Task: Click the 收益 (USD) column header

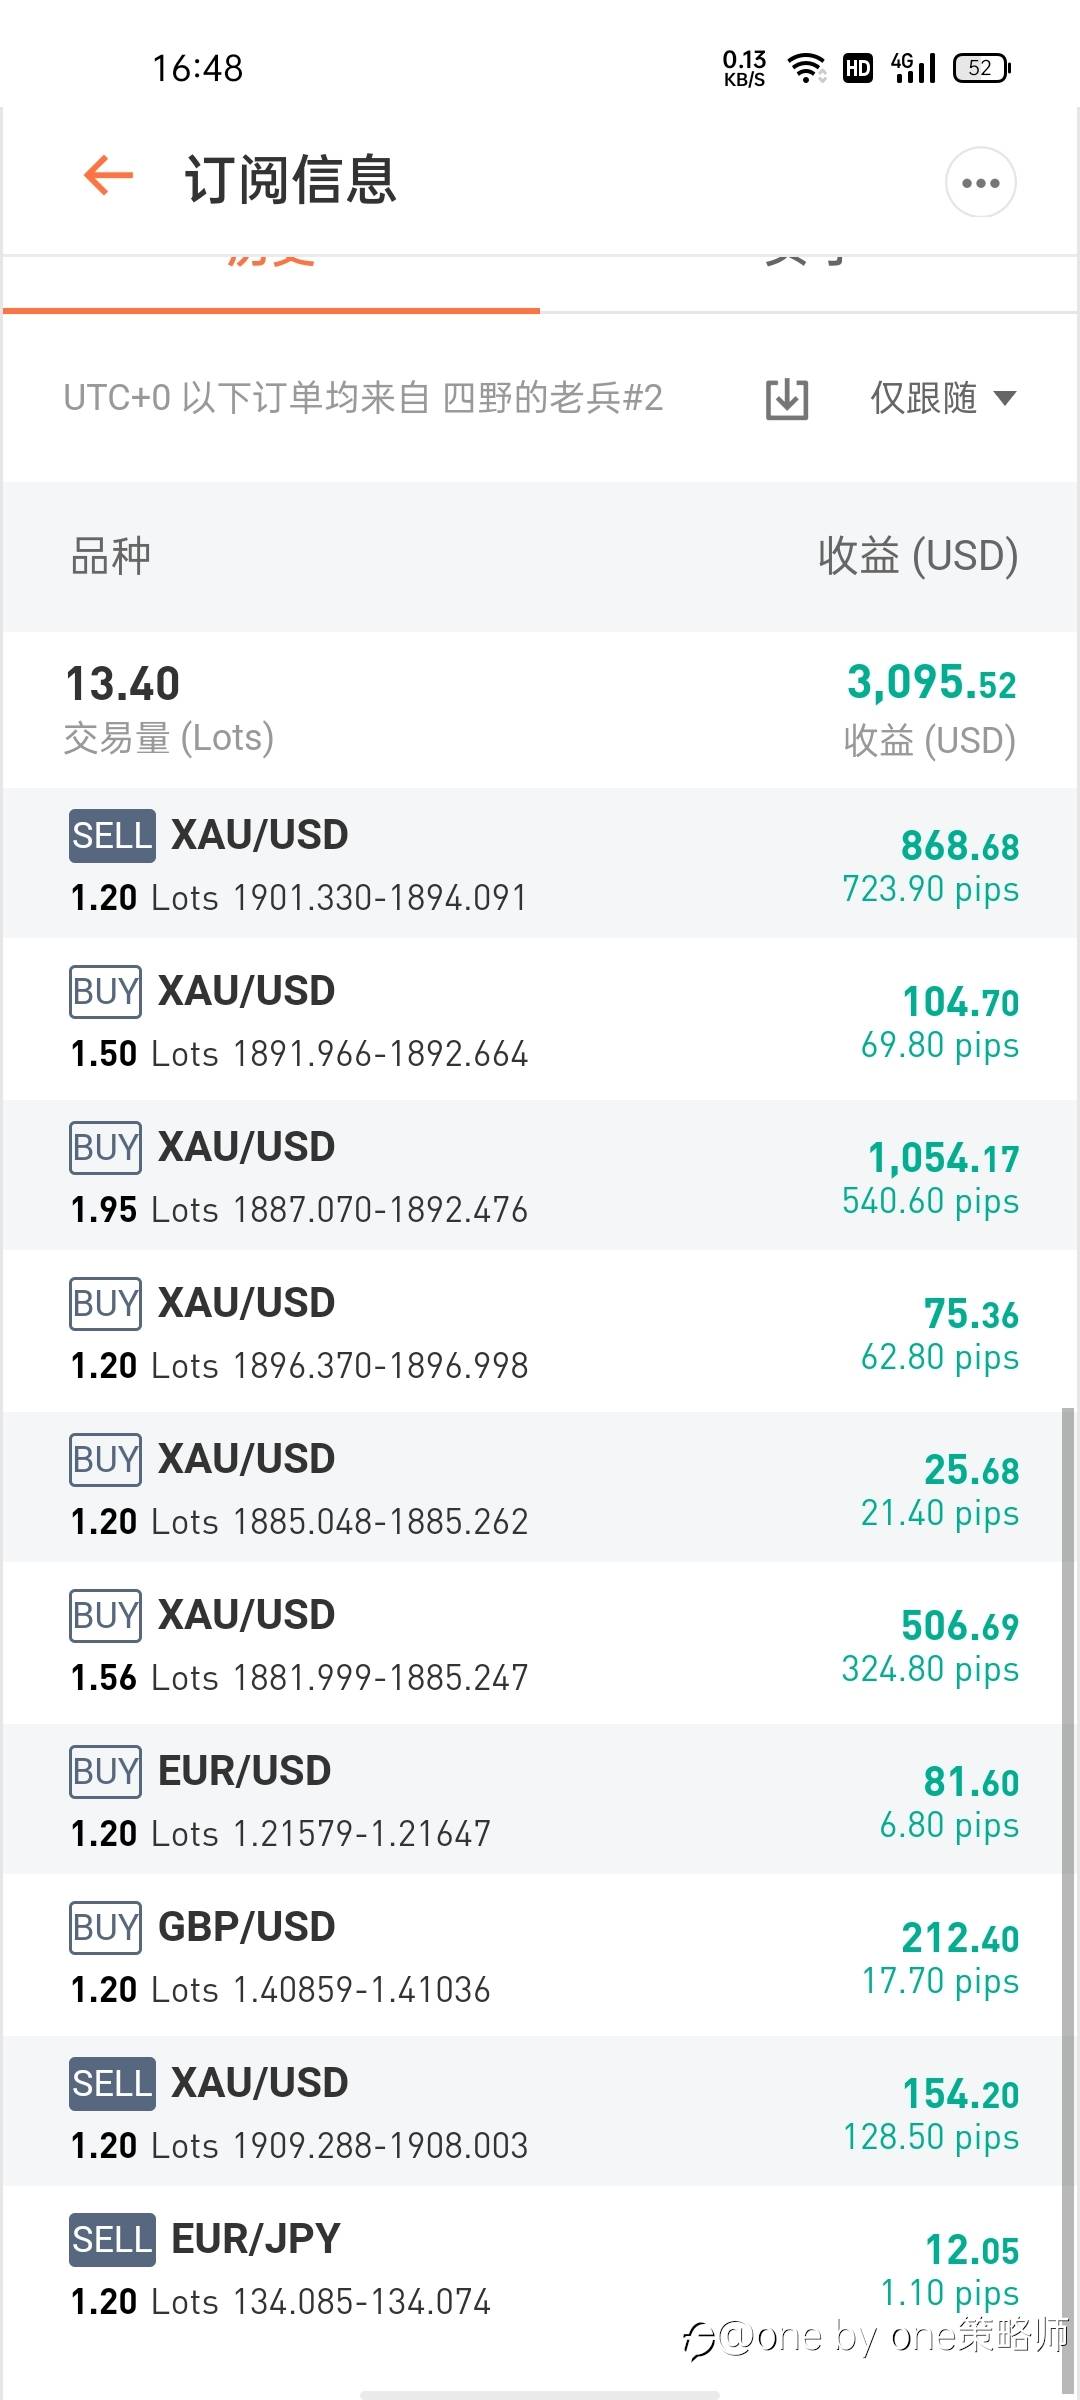Action: pyautogui.click(x=917, y=556)
